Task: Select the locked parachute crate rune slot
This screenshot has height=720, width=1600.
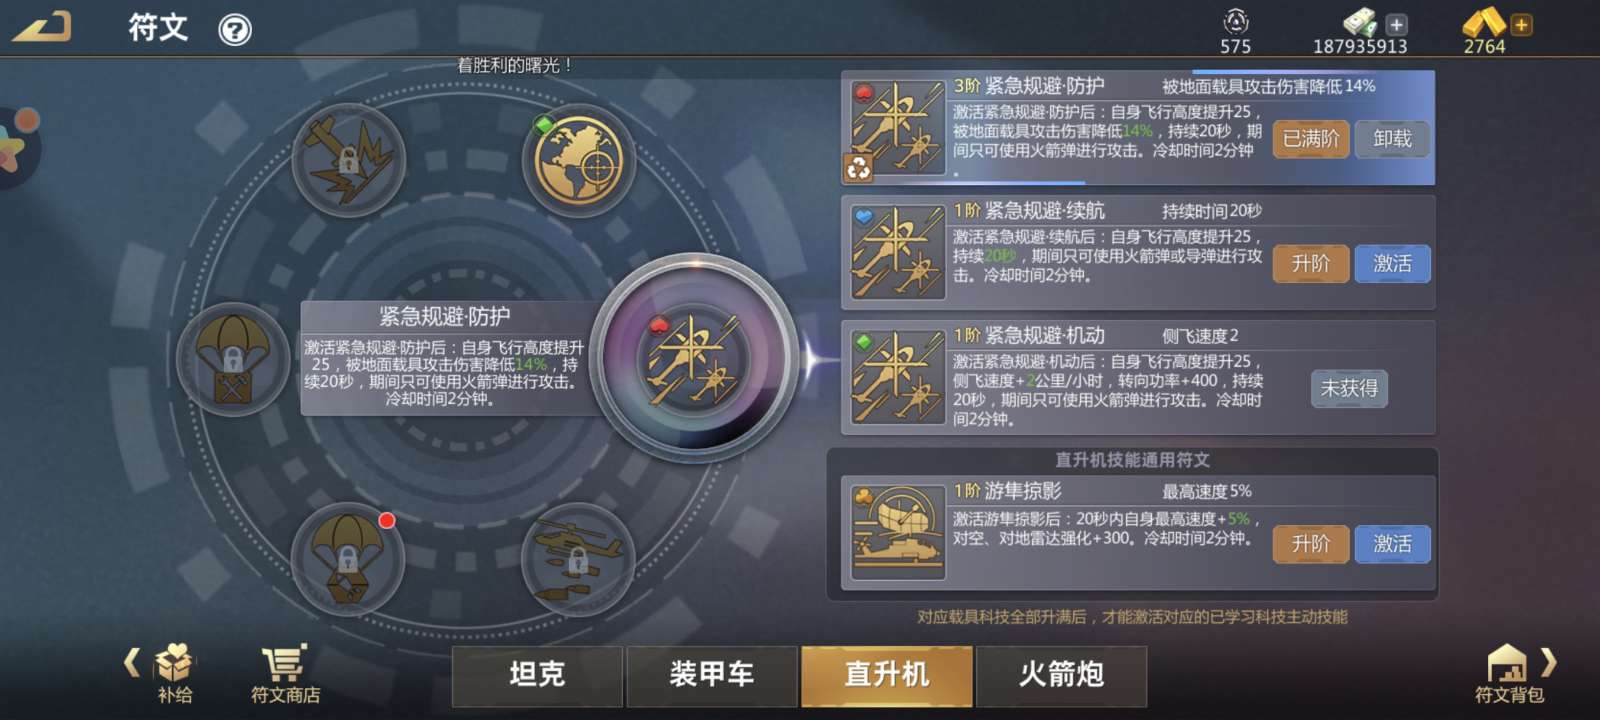Action: [x=232, y=359]
